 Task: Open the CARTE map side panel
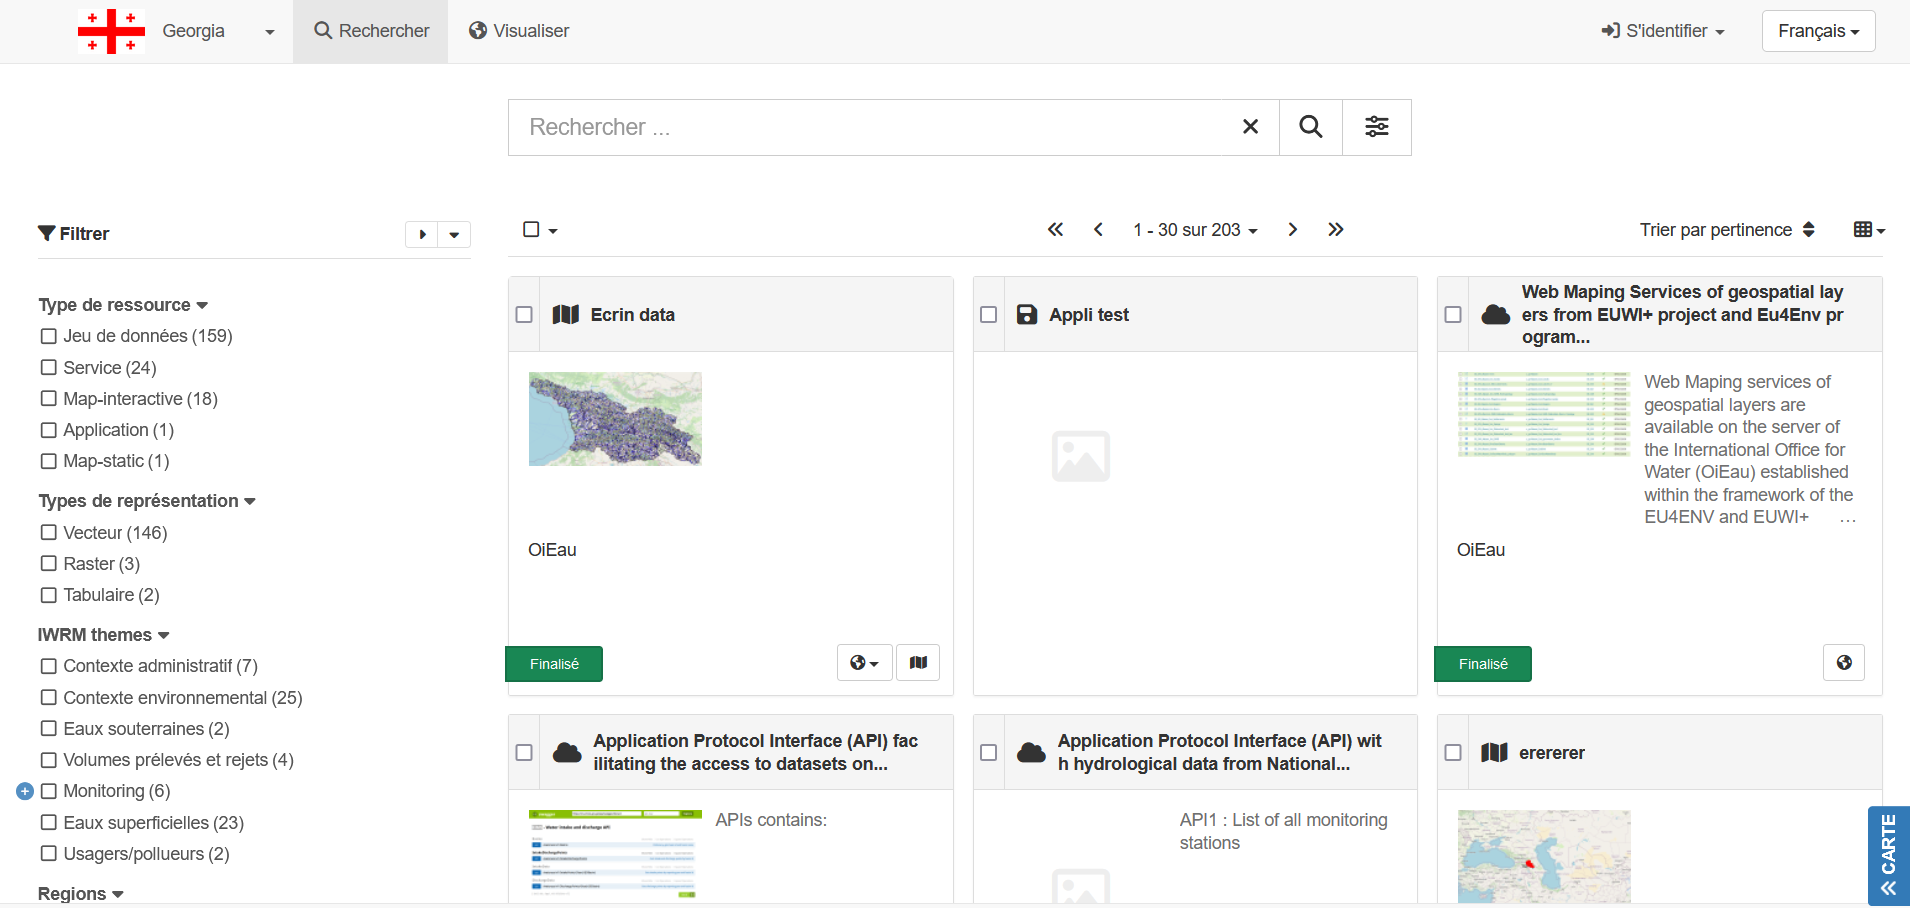(1888, 856)
